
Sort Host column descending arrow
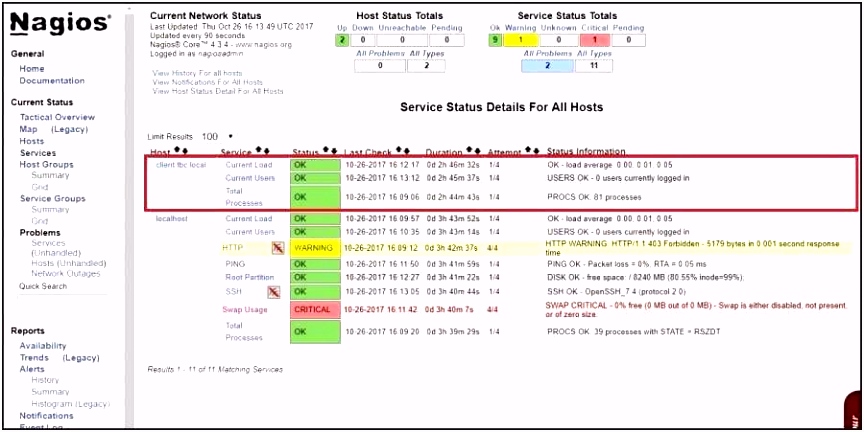(185, 150)
